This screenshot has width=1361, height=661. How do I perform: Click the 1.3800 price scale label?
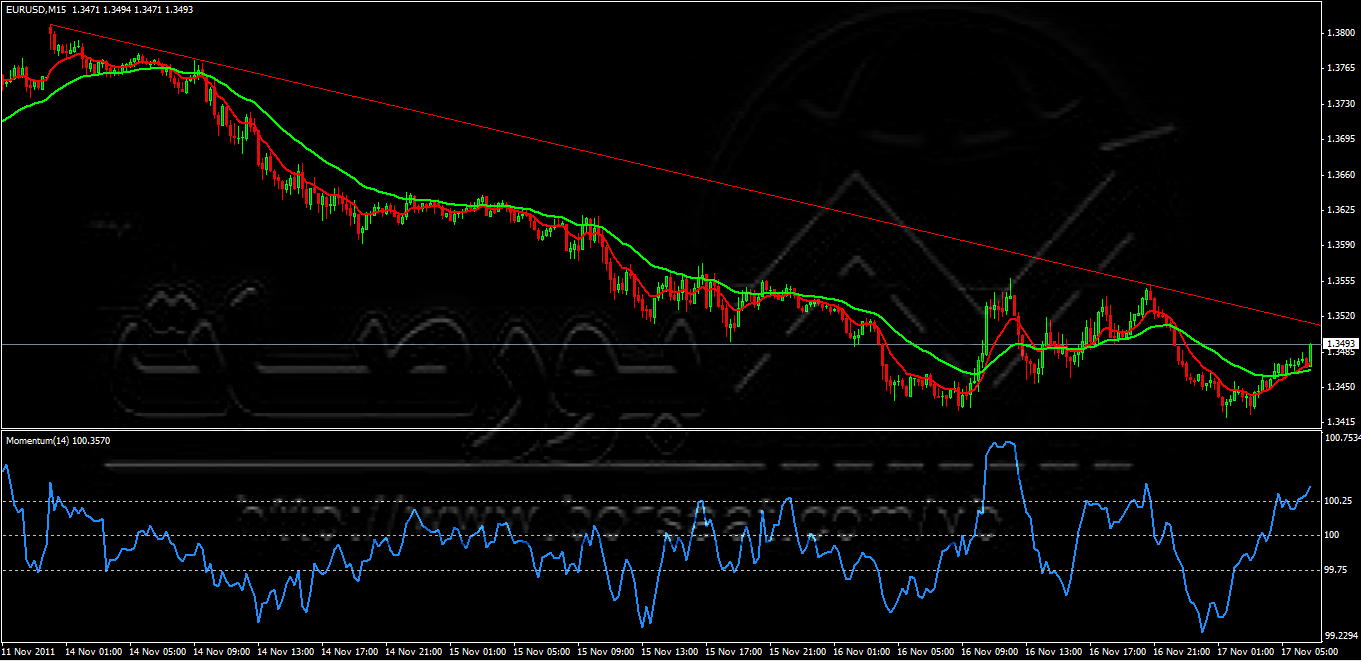[x=1340, y=33]
